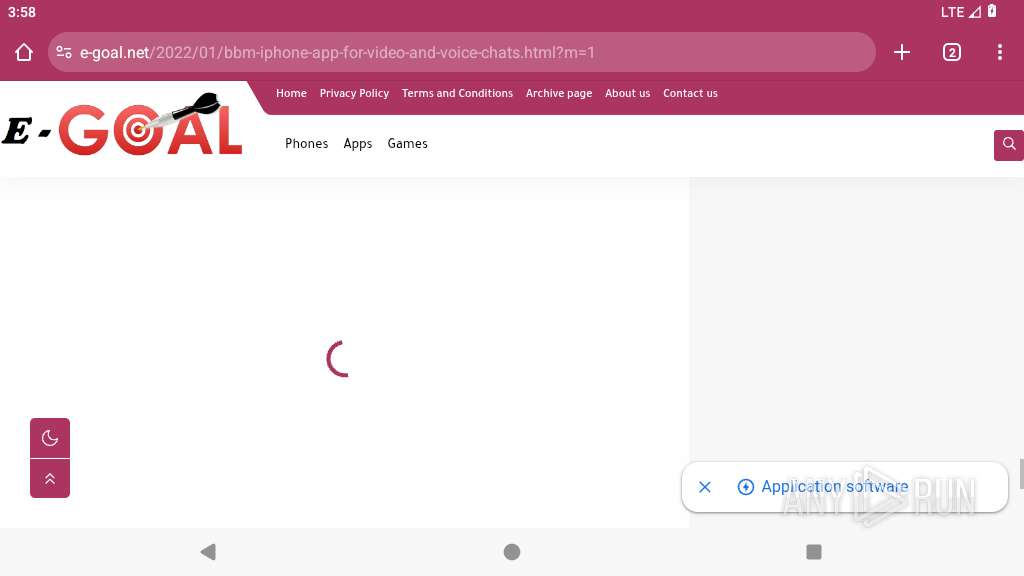Viewport: 1024px width, 576px height.
Task: Select the Games category
Action: (x=408, y=144)
